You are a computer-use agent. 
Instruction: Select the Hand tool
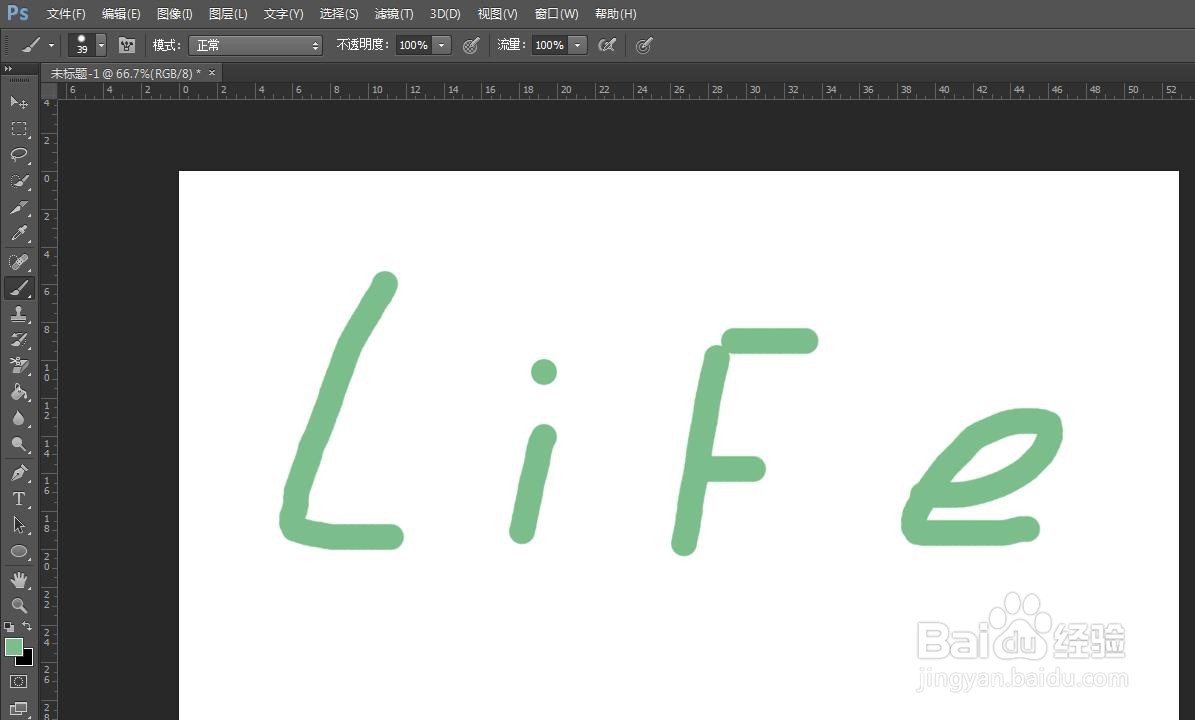[19, 580]
